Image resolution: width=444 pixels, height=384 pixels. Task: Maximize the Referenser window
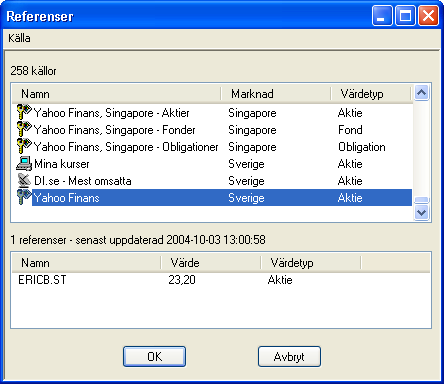coord(405,16)
